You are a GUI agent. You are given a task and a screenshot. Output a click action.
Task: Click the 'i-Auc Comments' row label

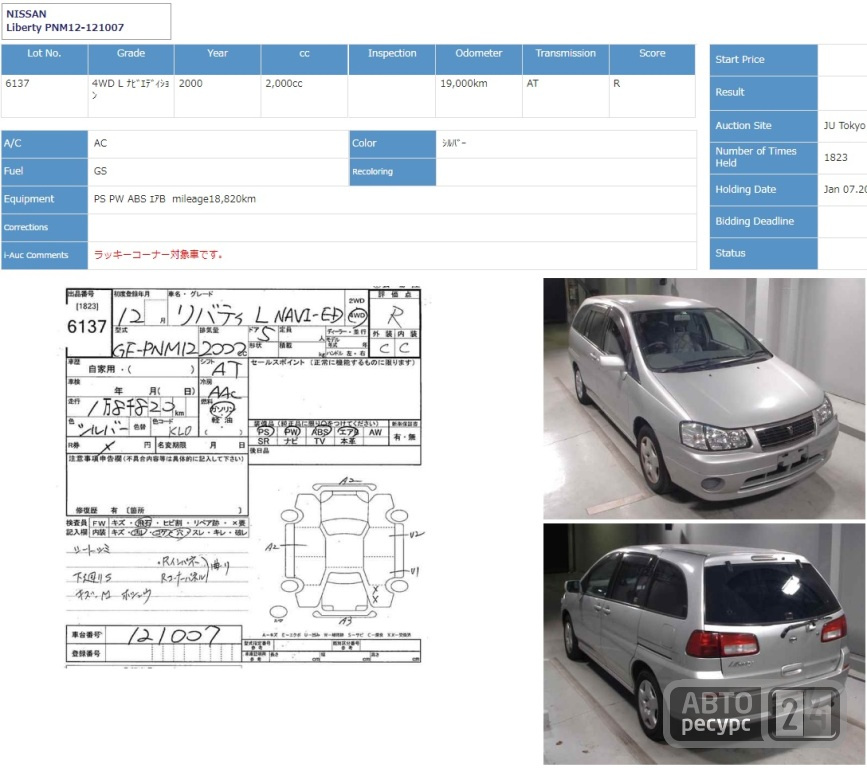44,255
